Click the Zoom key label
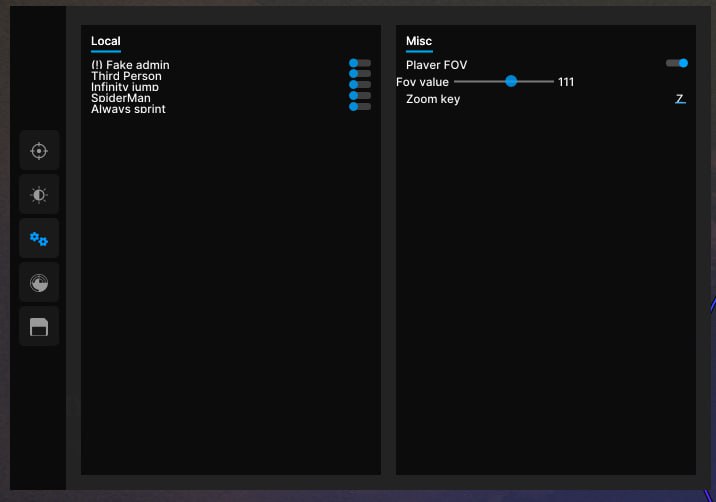 tap(433, 99)
